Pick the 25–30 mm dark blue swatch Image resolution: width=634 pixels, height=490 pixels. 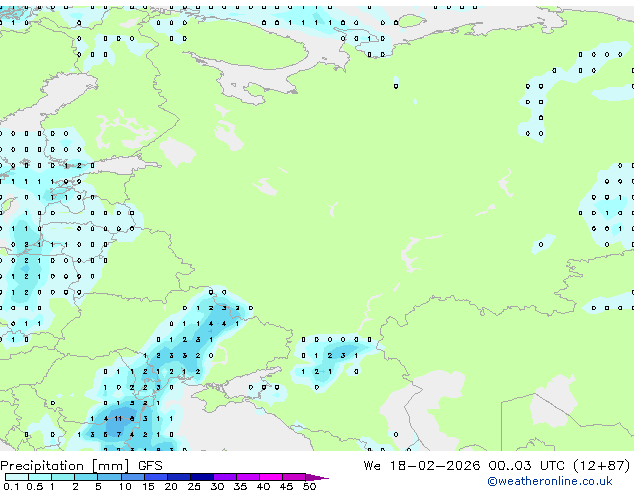[202, 477]
